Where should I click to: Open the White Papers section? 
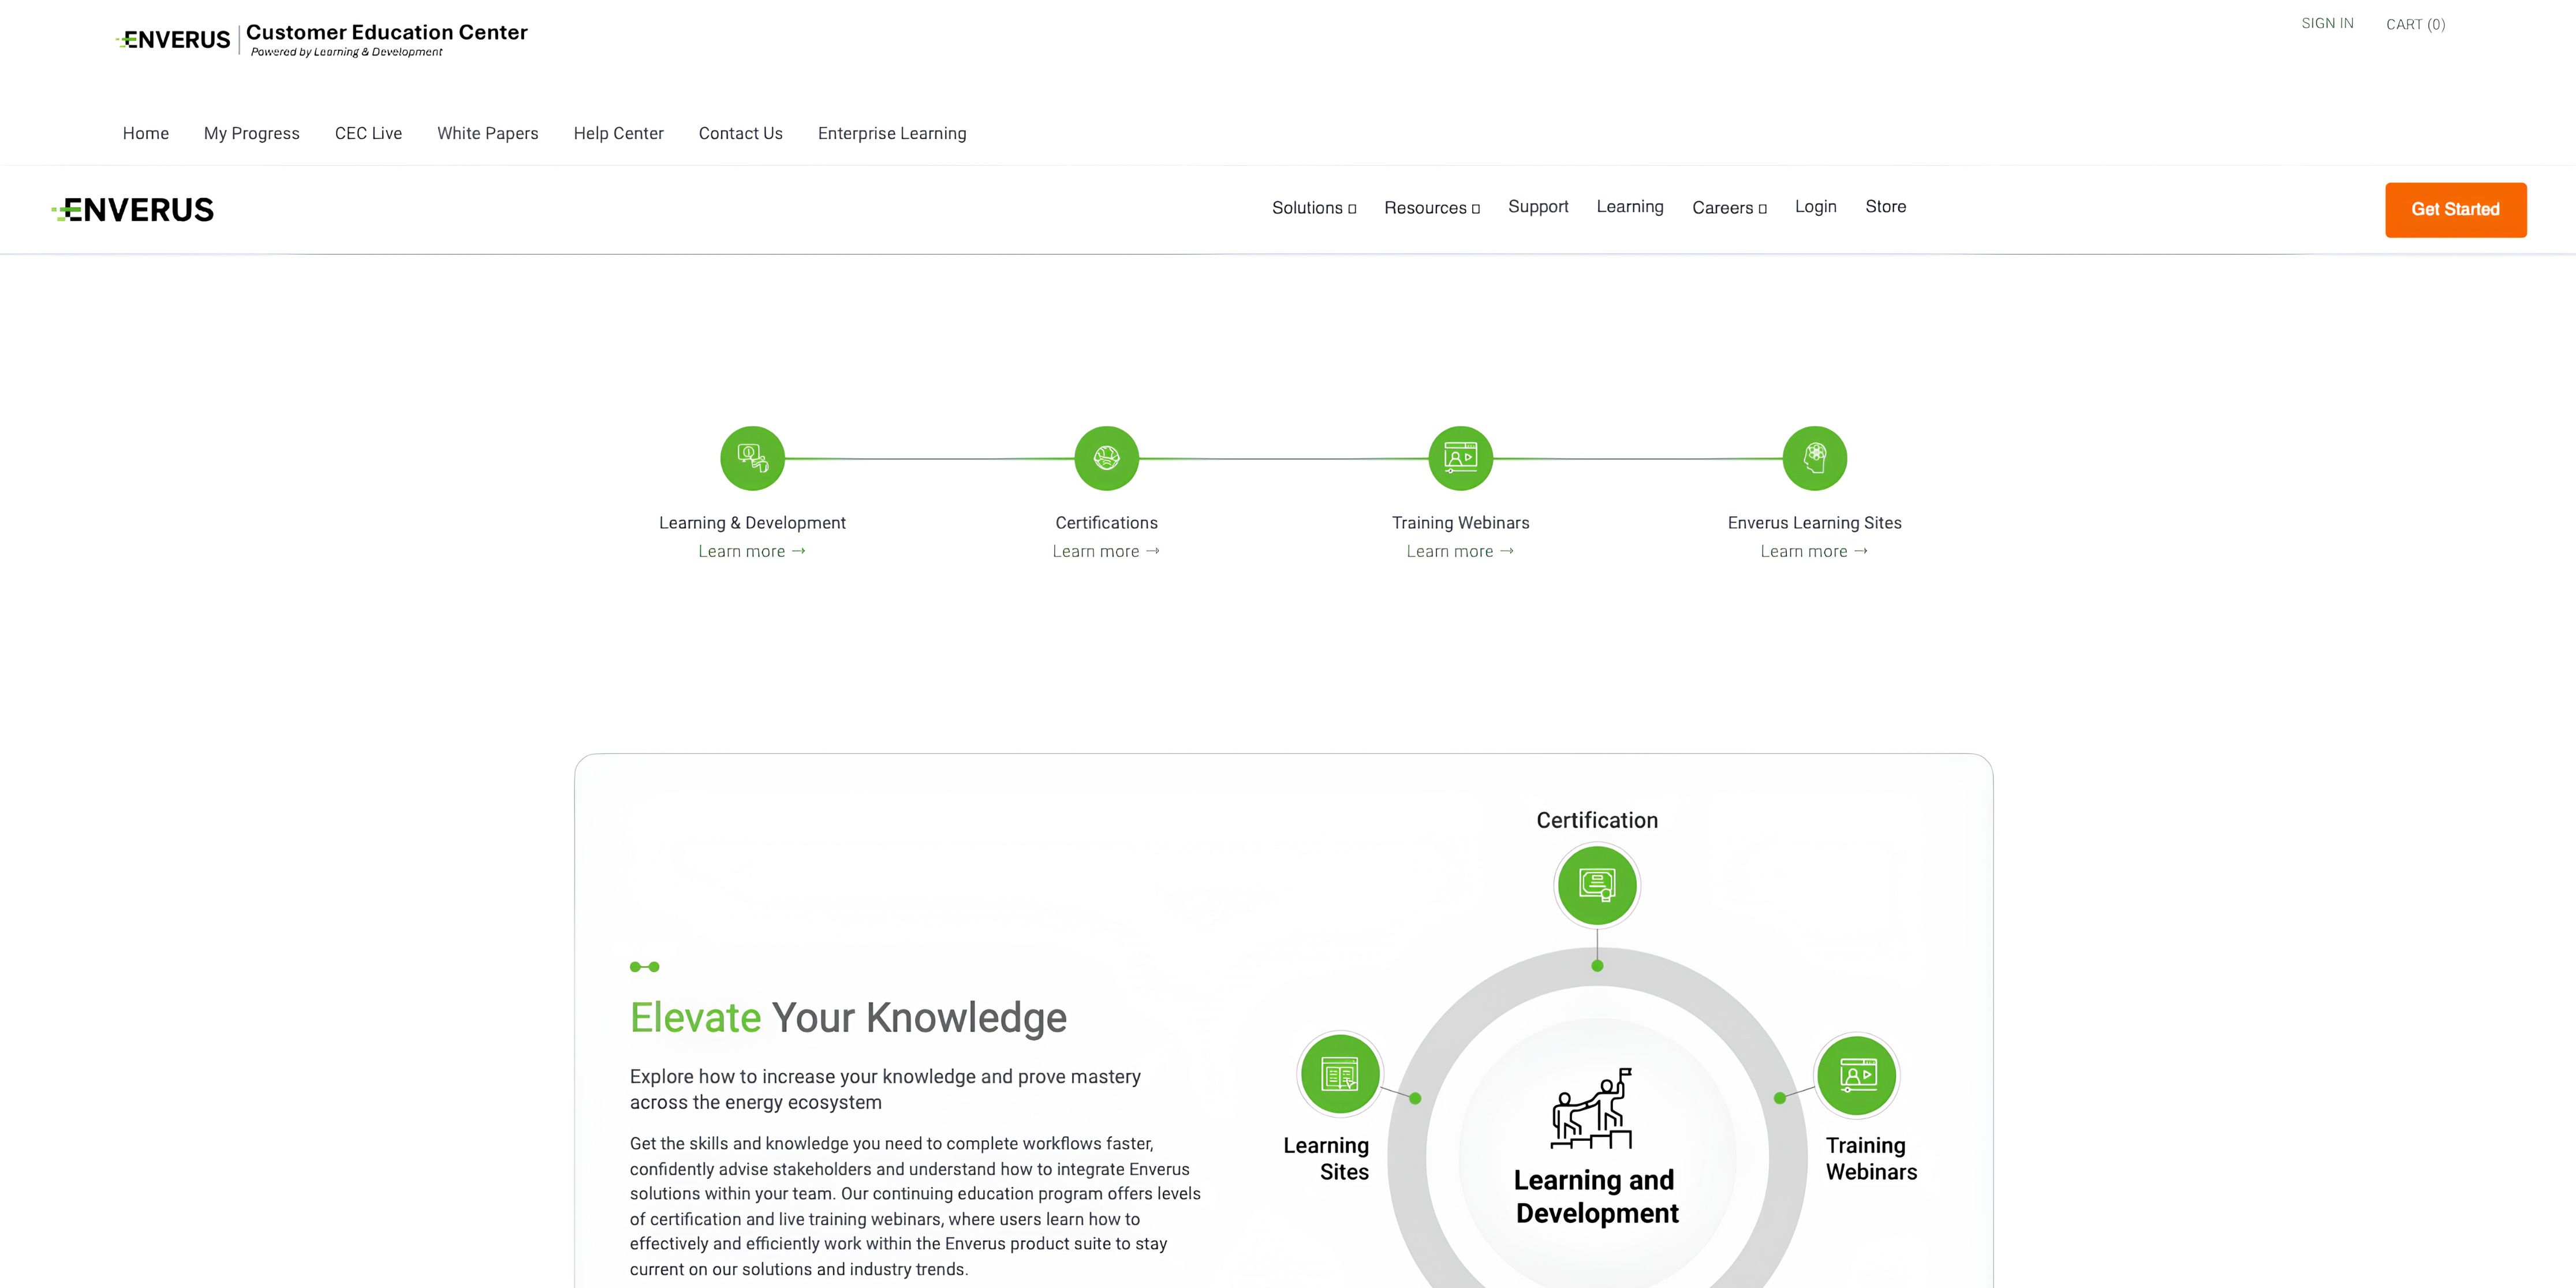click(x=488, y=133)
